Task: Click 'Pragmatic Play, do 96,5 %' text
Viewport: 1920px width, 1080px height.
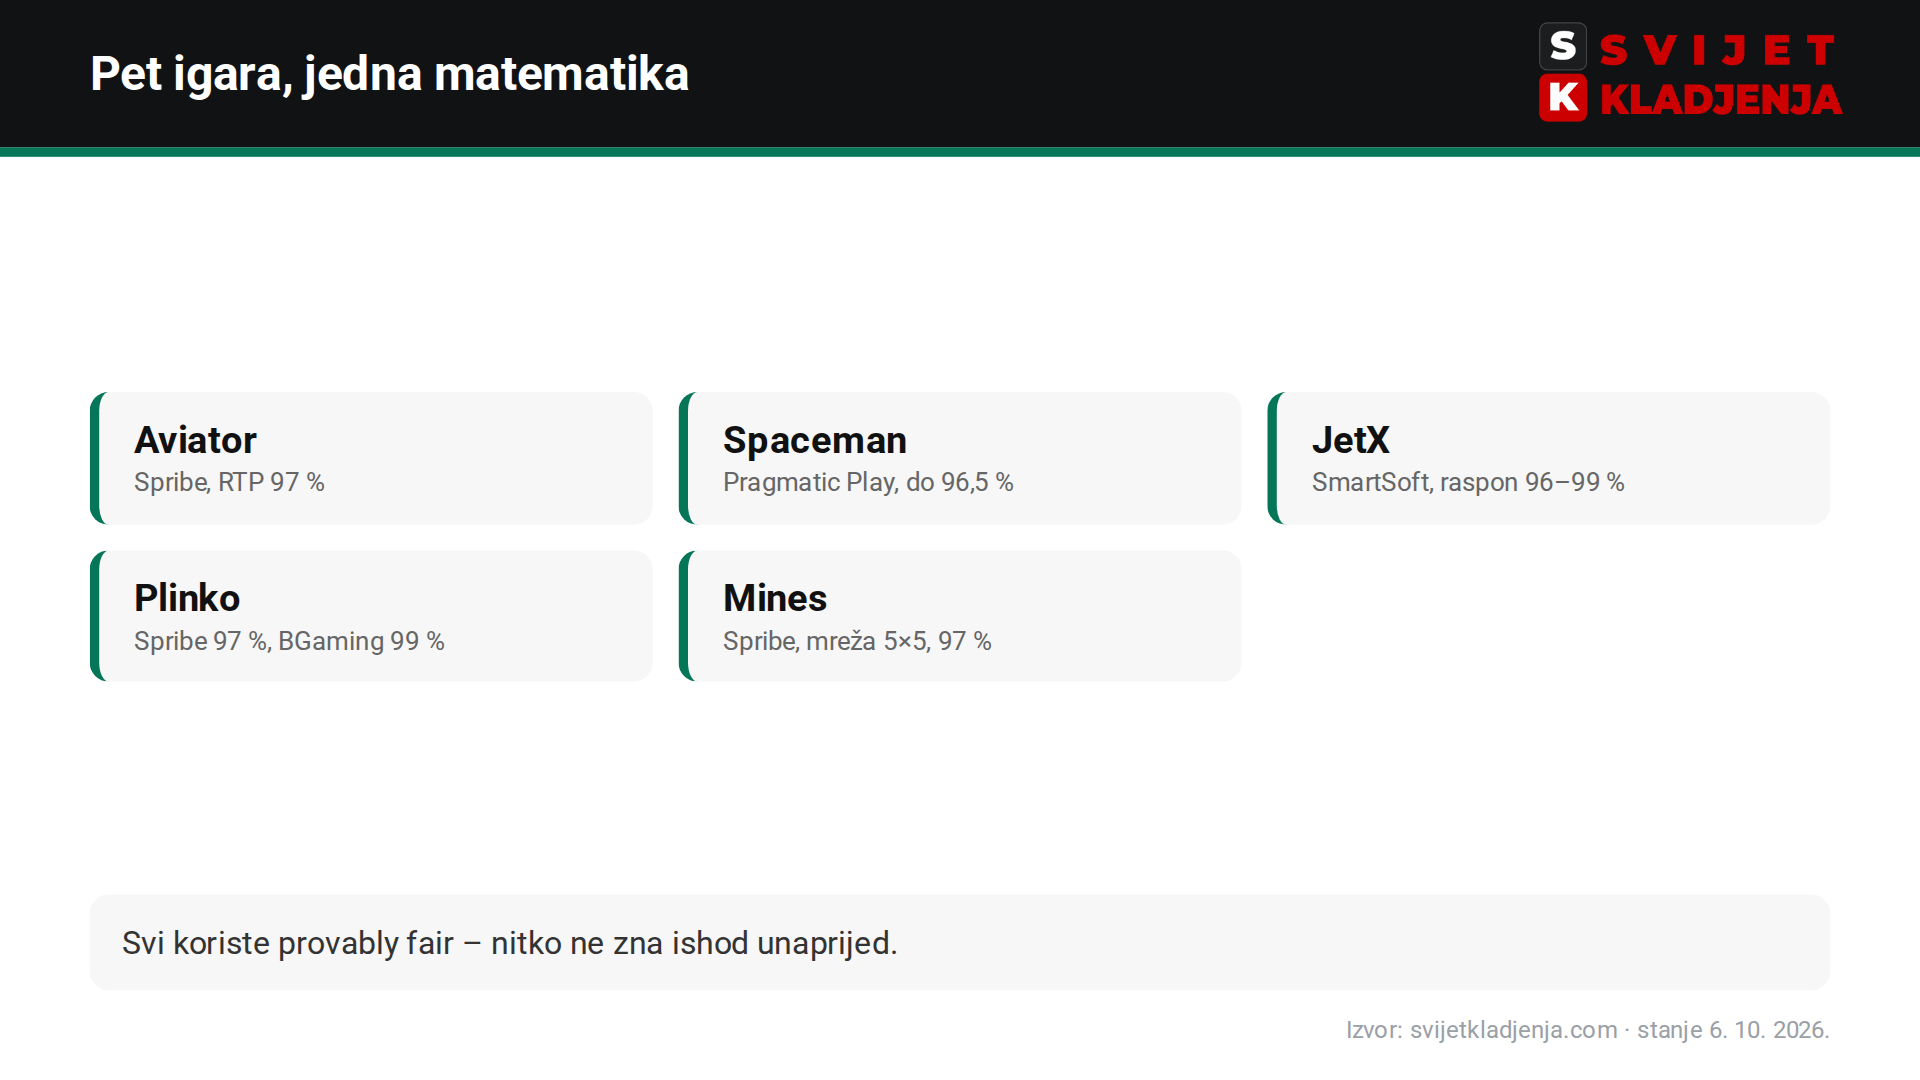Action: [868, 482]
